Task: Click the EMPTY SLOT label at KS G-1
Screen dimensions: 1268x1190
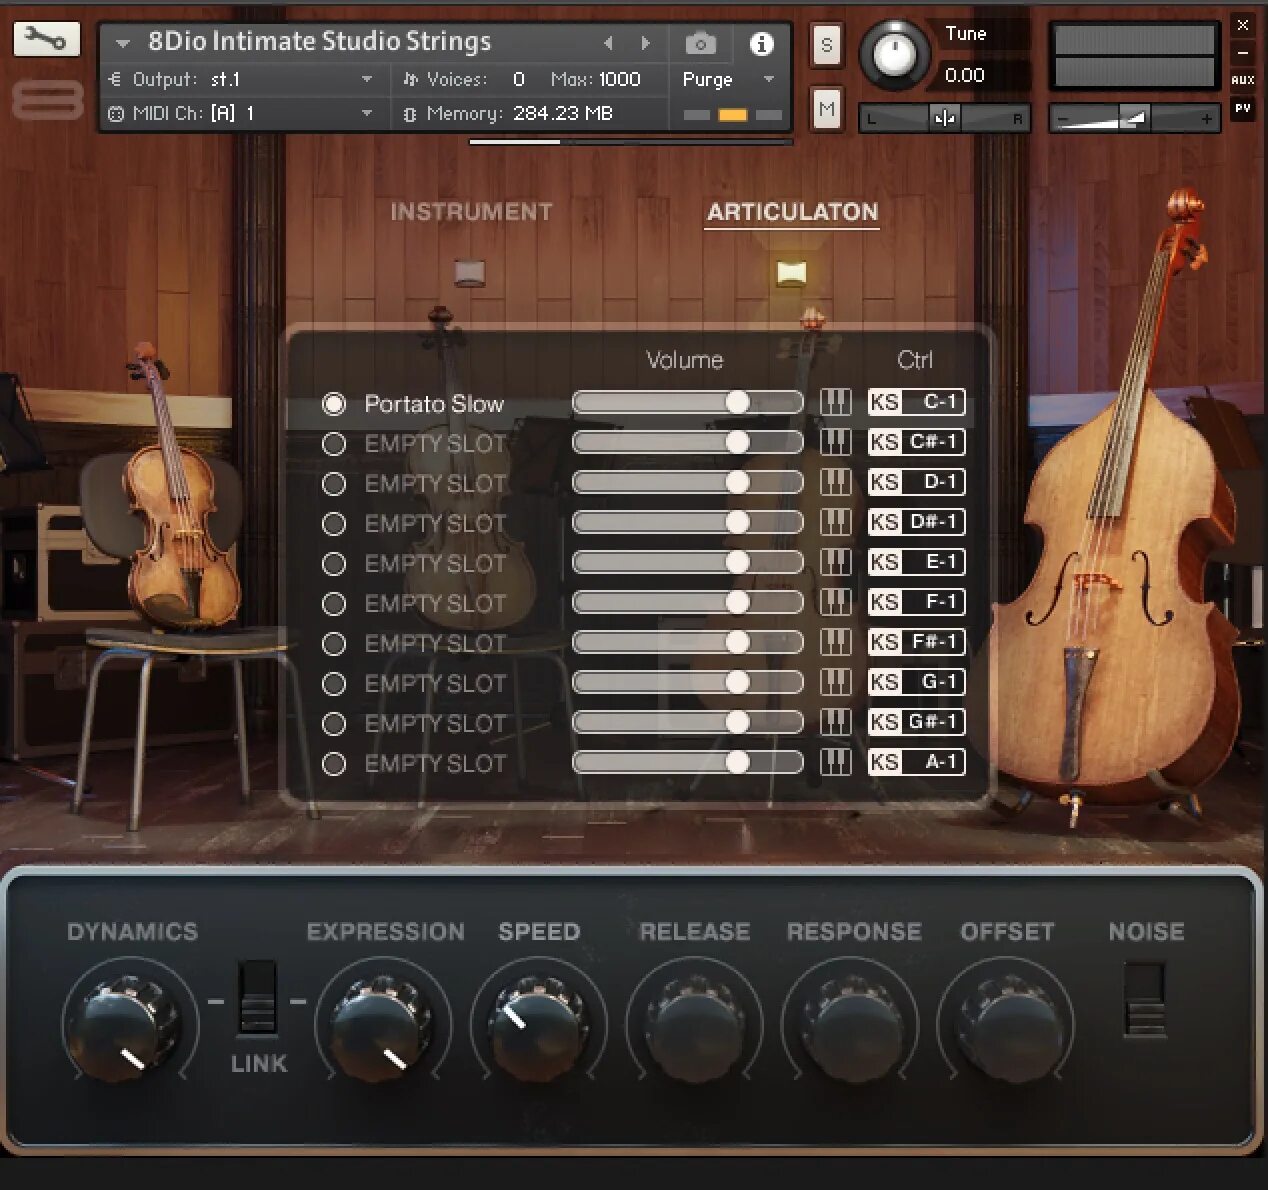Action: (x=435, y=684)
